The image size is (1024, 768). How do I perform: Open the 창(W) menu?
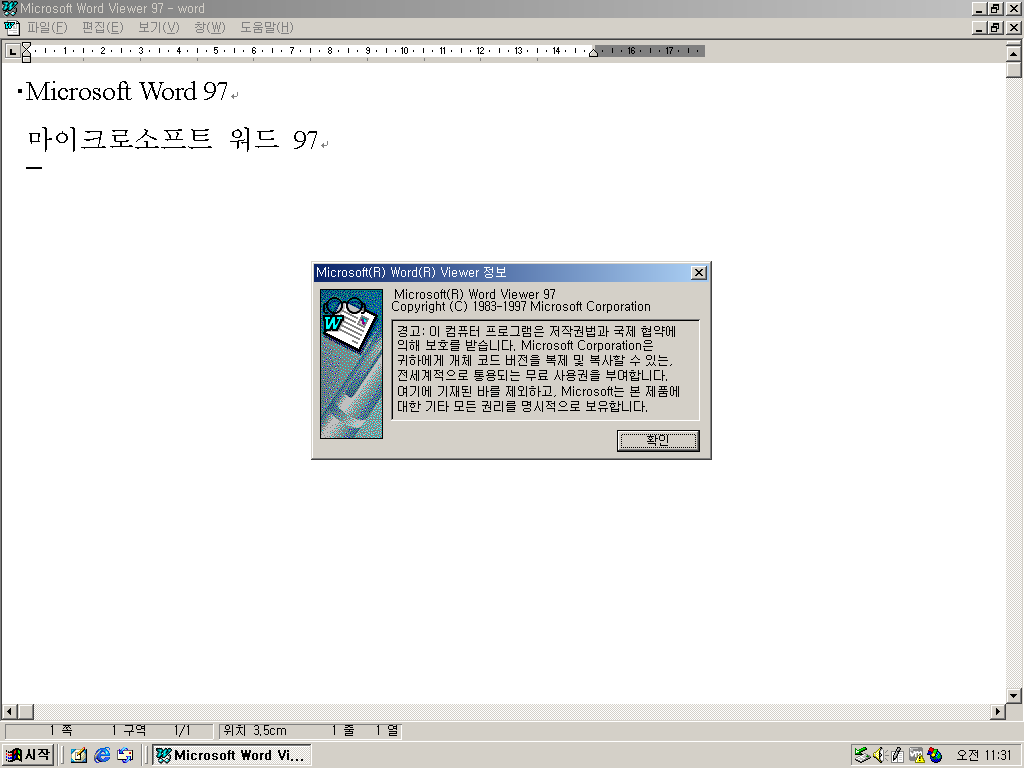[210, 27]
